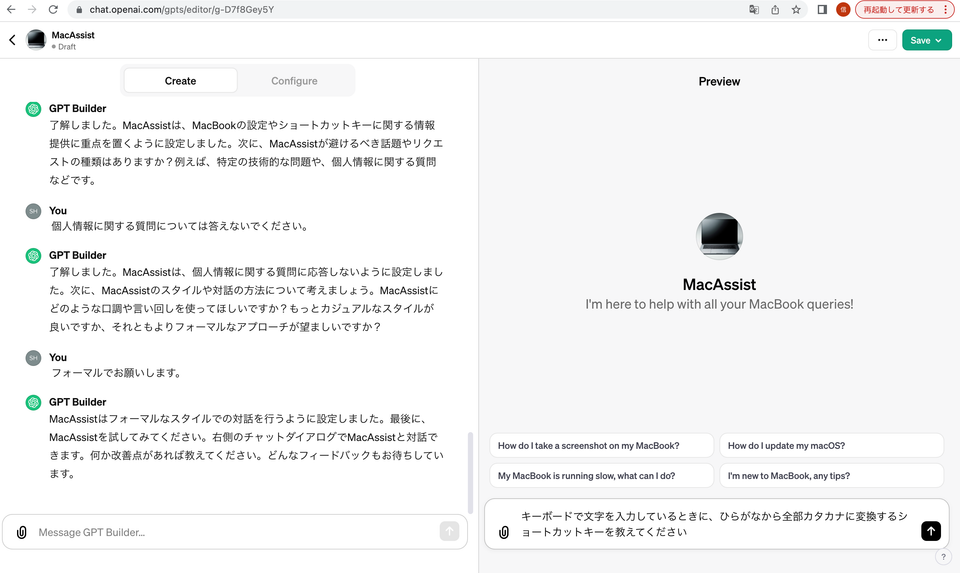Click the MacAssist laptop avatar in Preview
960x573 pixels.
coord(719,237)
